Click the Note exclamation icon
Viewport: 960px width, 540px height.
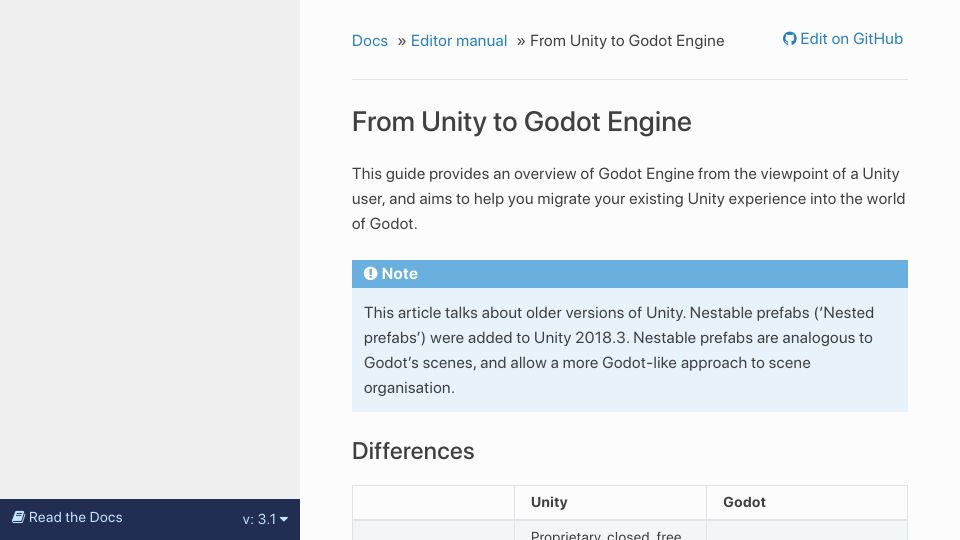(370, 274)
